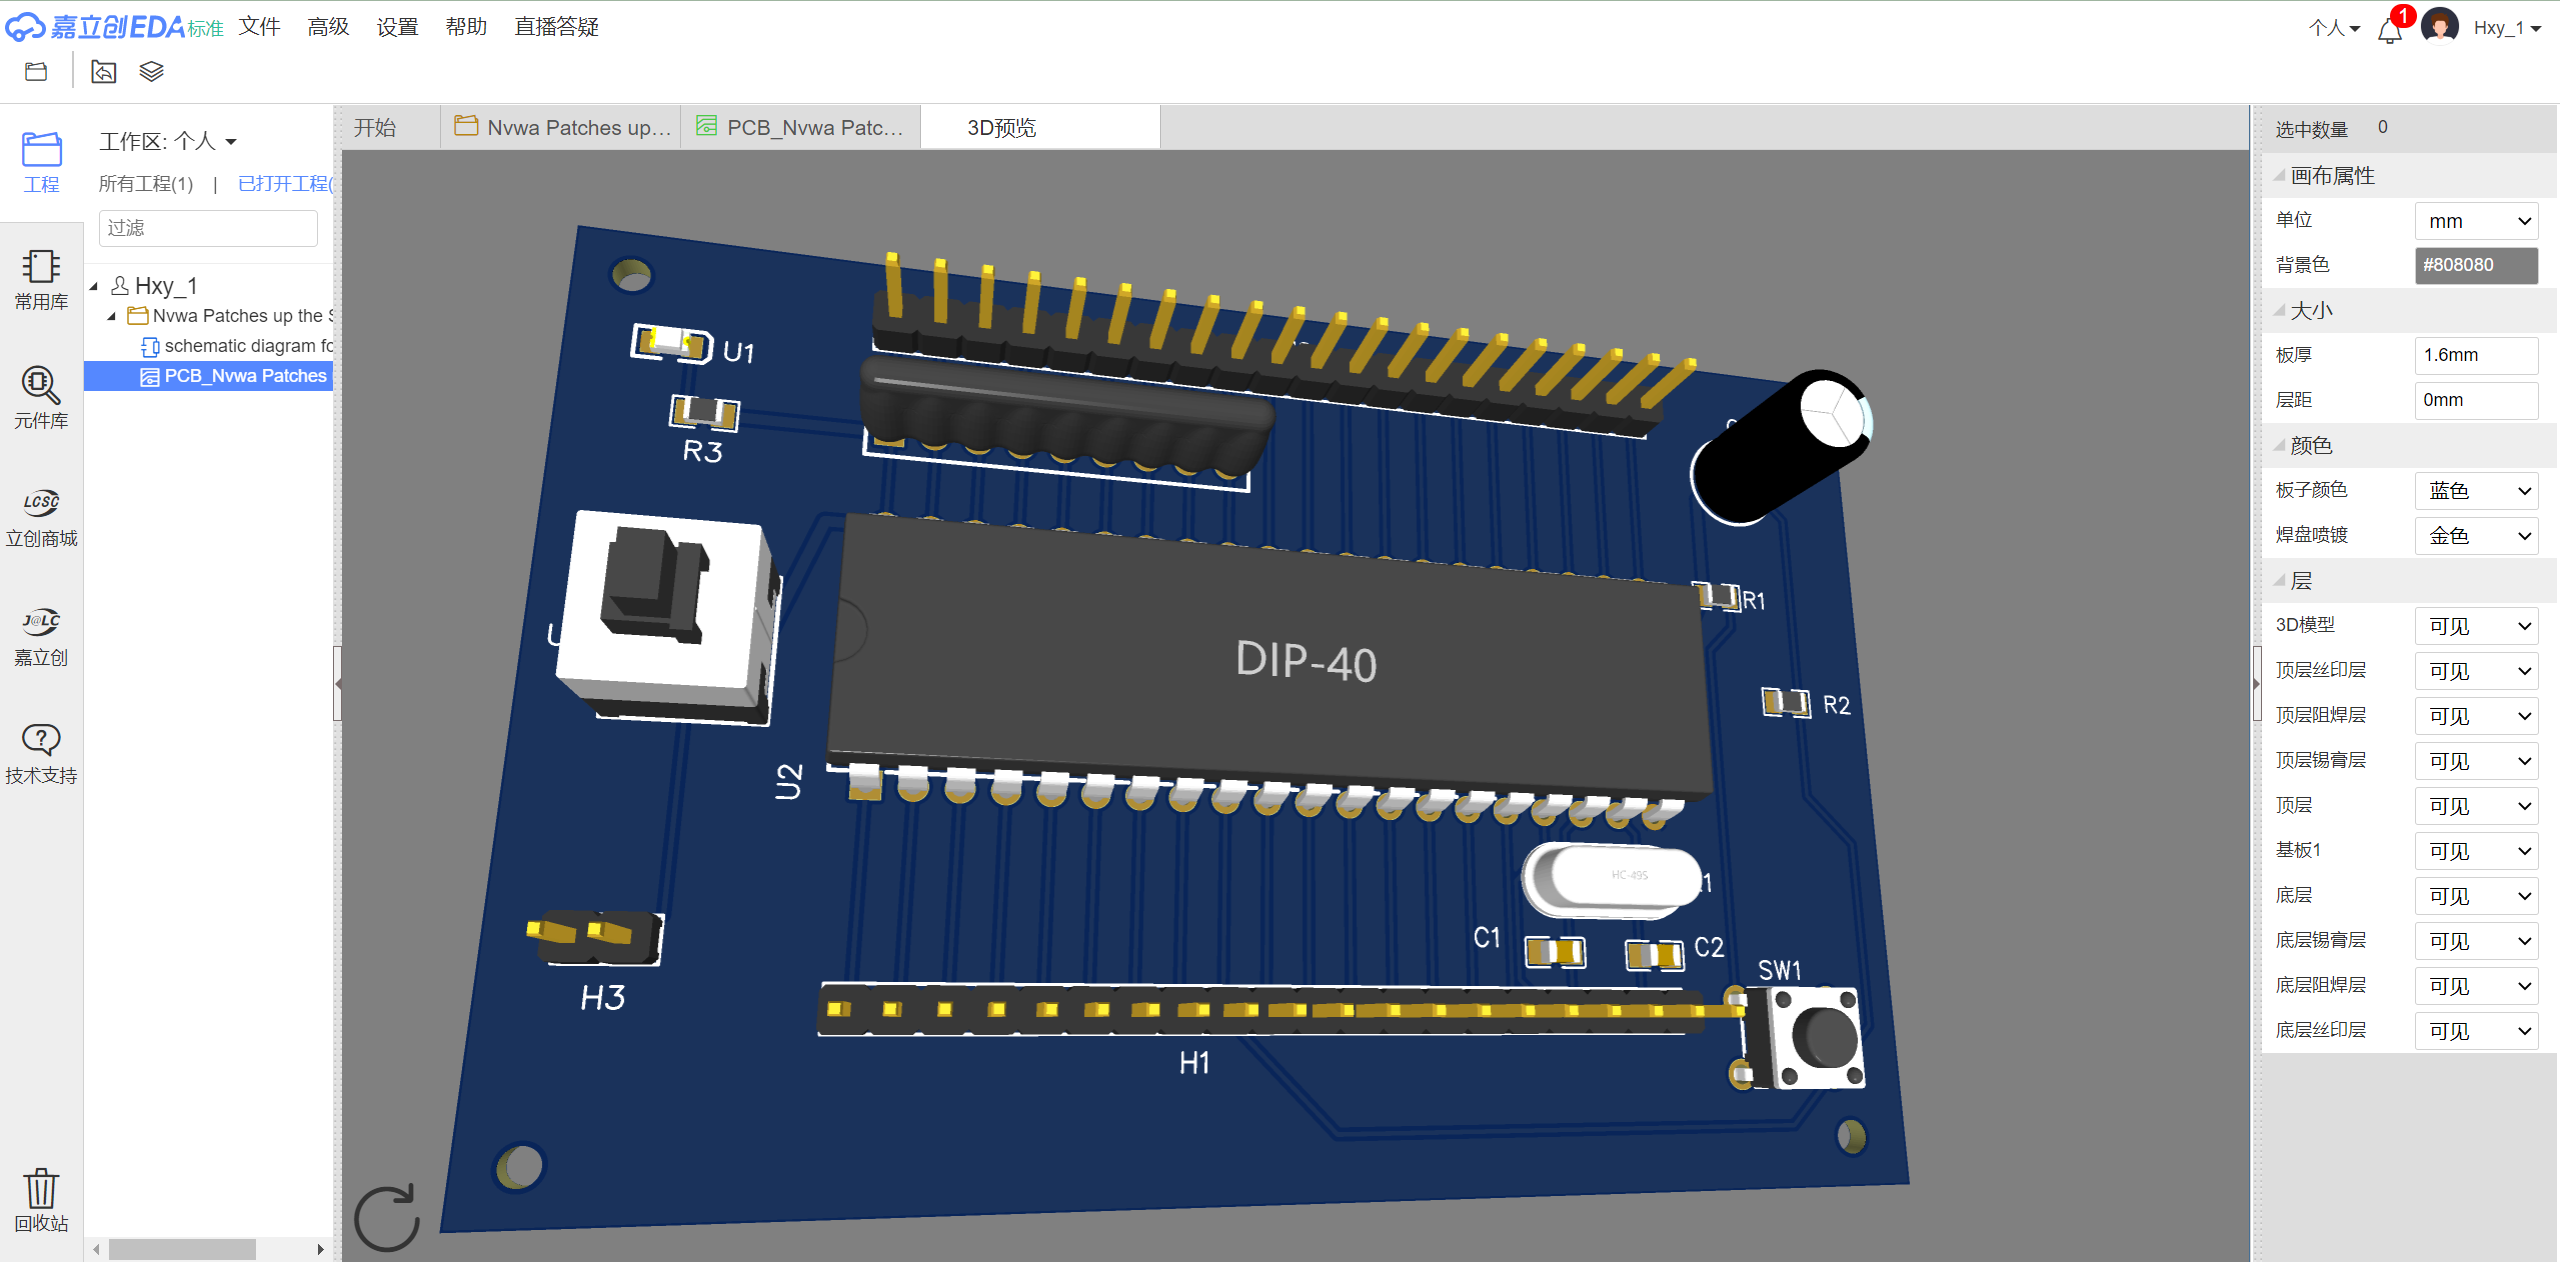
Task: Open the 板子颜色 board color dropdown
Action: tap(2476, 491)
